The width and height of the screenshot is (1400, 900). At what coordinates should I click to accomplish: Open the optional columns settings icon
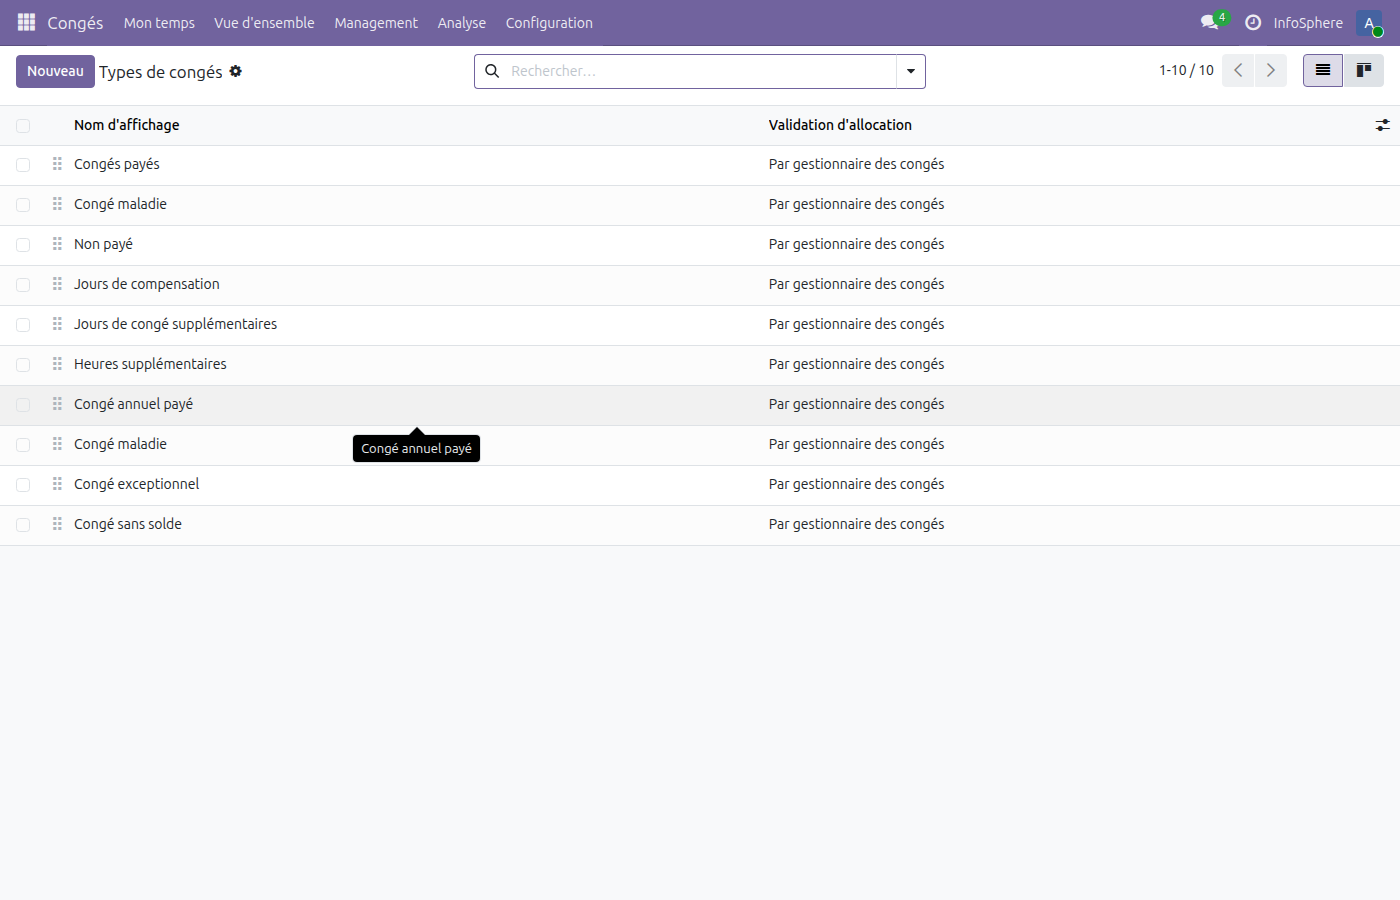click(x=1382, y=125)
